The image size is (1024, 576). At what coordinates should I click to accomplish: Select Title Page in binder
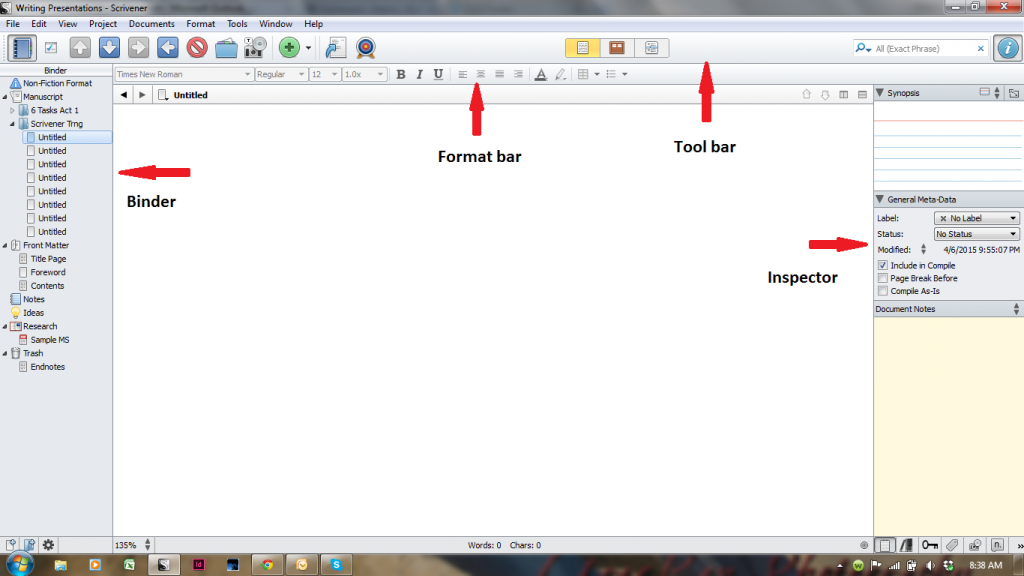tap(48, 259)
